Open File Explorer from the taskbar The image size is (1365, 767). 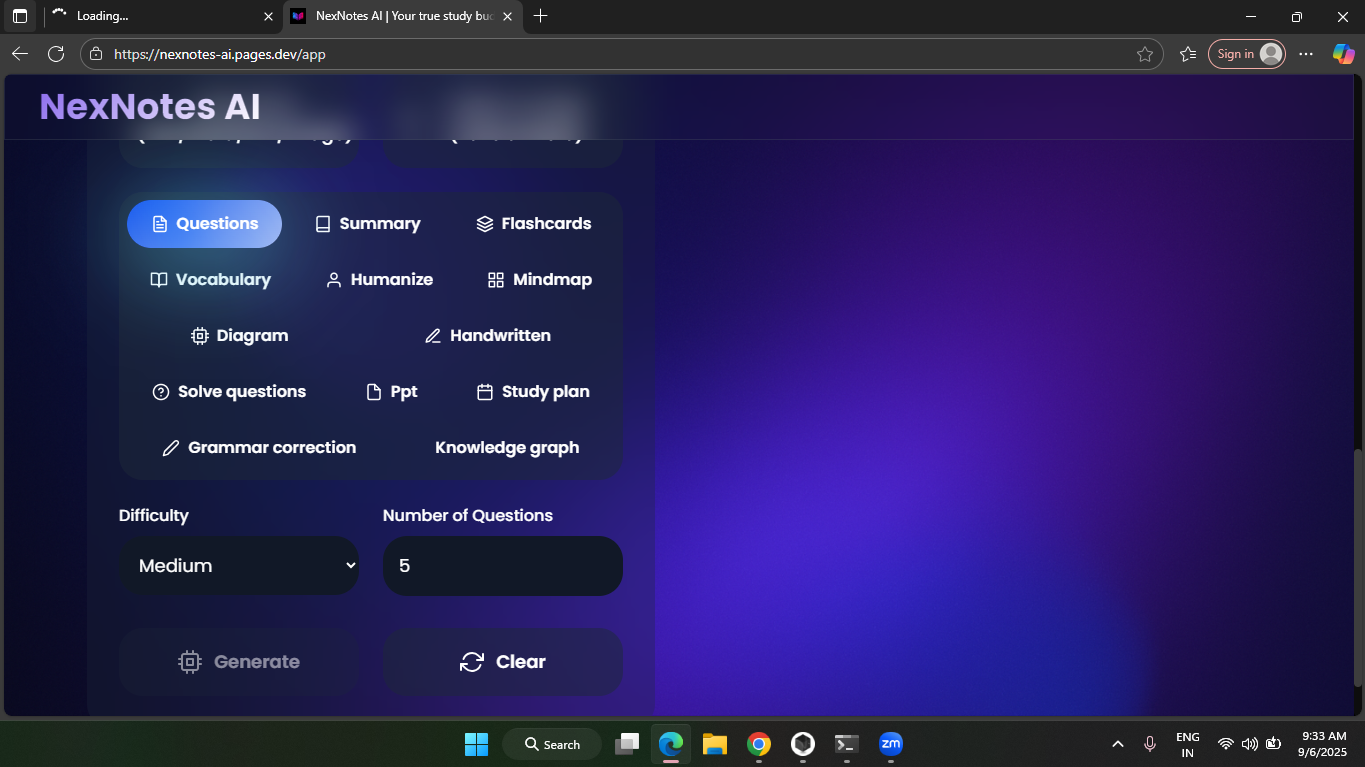pos(714,744)
